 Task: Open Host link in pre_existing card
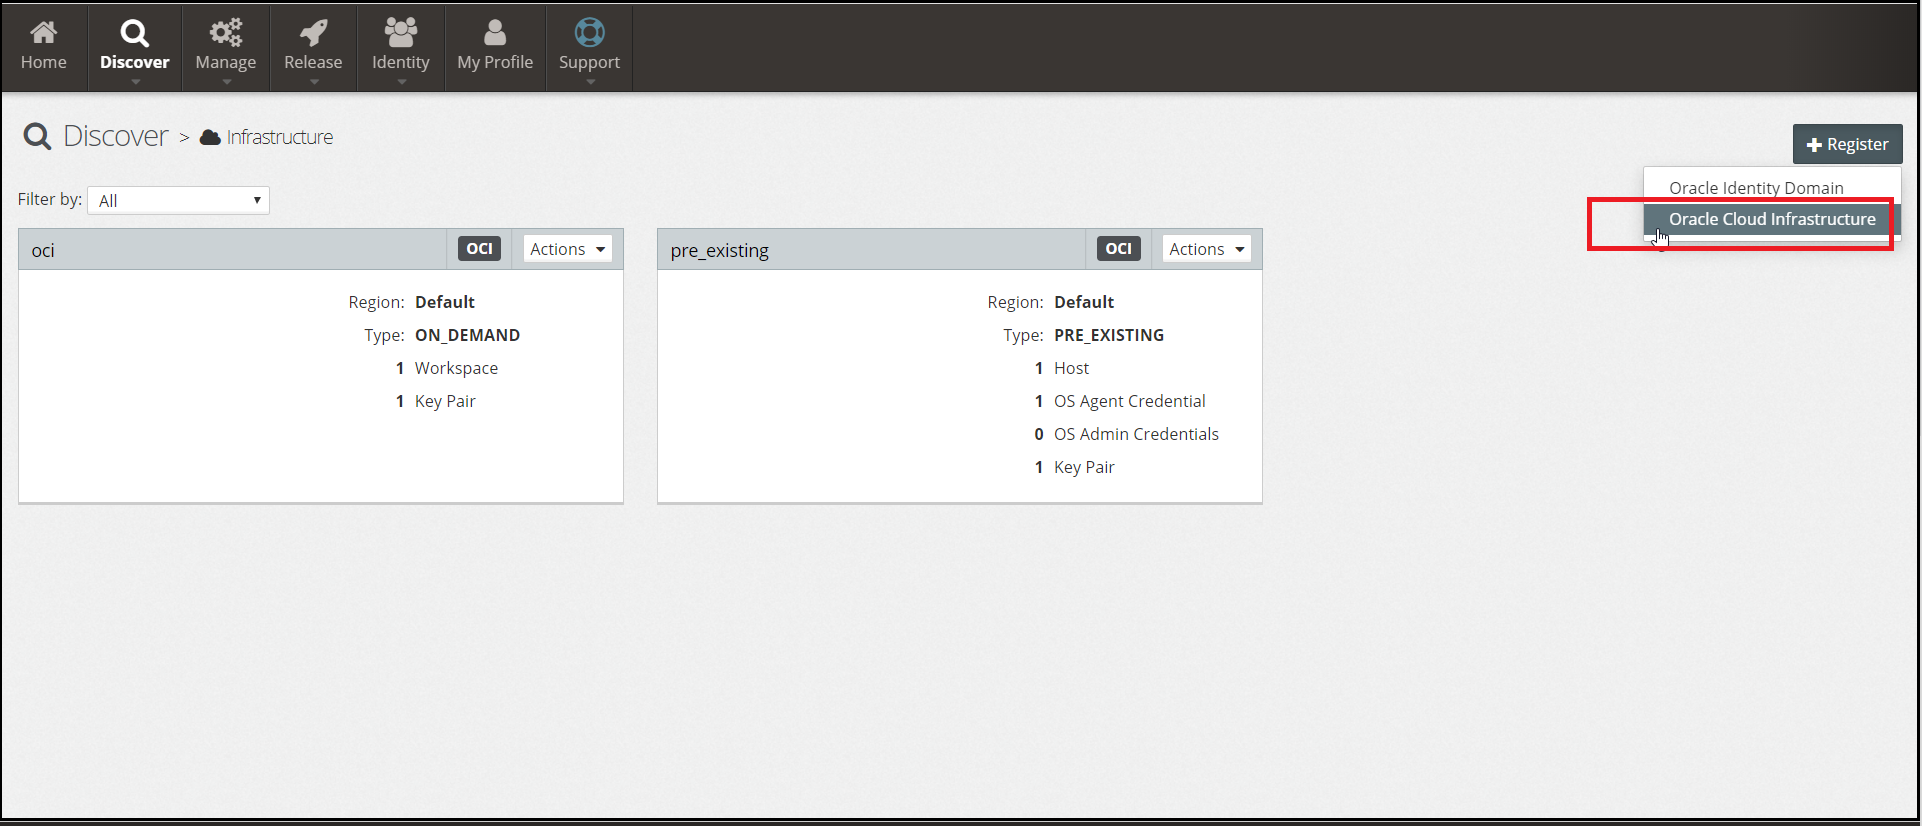(1071, 368)
